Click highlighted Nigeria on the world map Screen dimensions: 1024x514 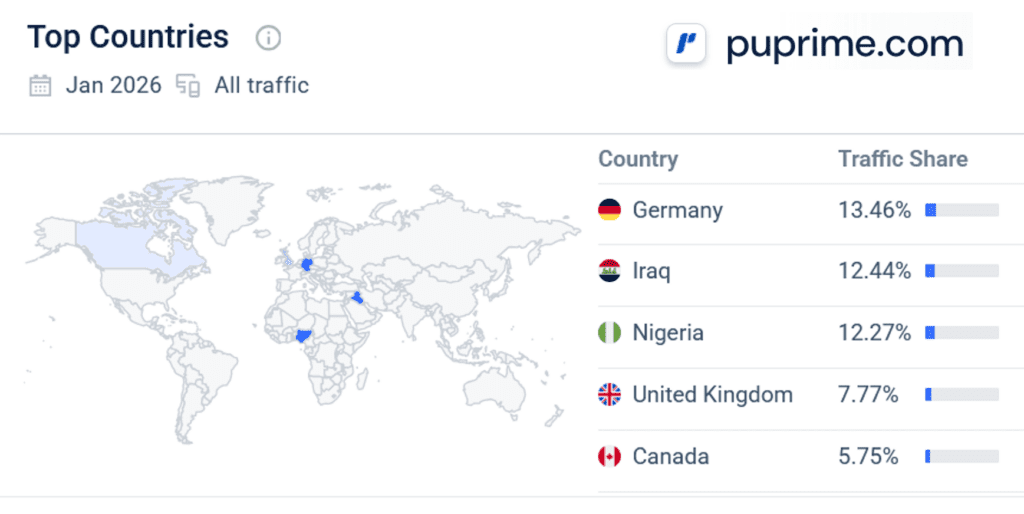tap(304, 338)
